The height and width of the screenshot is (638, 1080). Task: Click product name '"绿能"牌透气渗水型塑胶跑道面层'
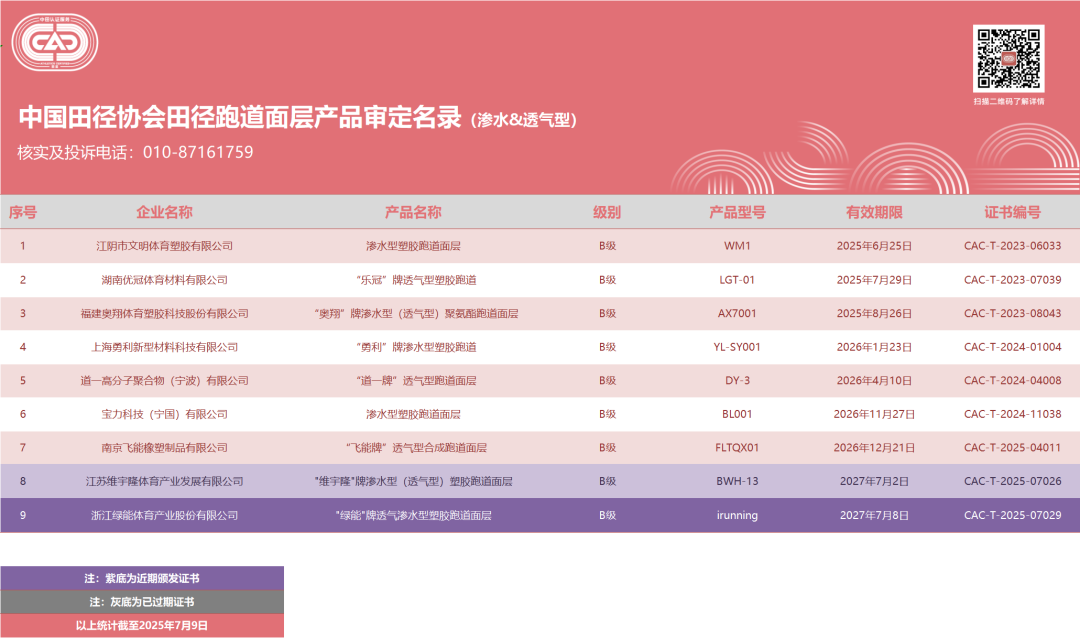(413, 515)
